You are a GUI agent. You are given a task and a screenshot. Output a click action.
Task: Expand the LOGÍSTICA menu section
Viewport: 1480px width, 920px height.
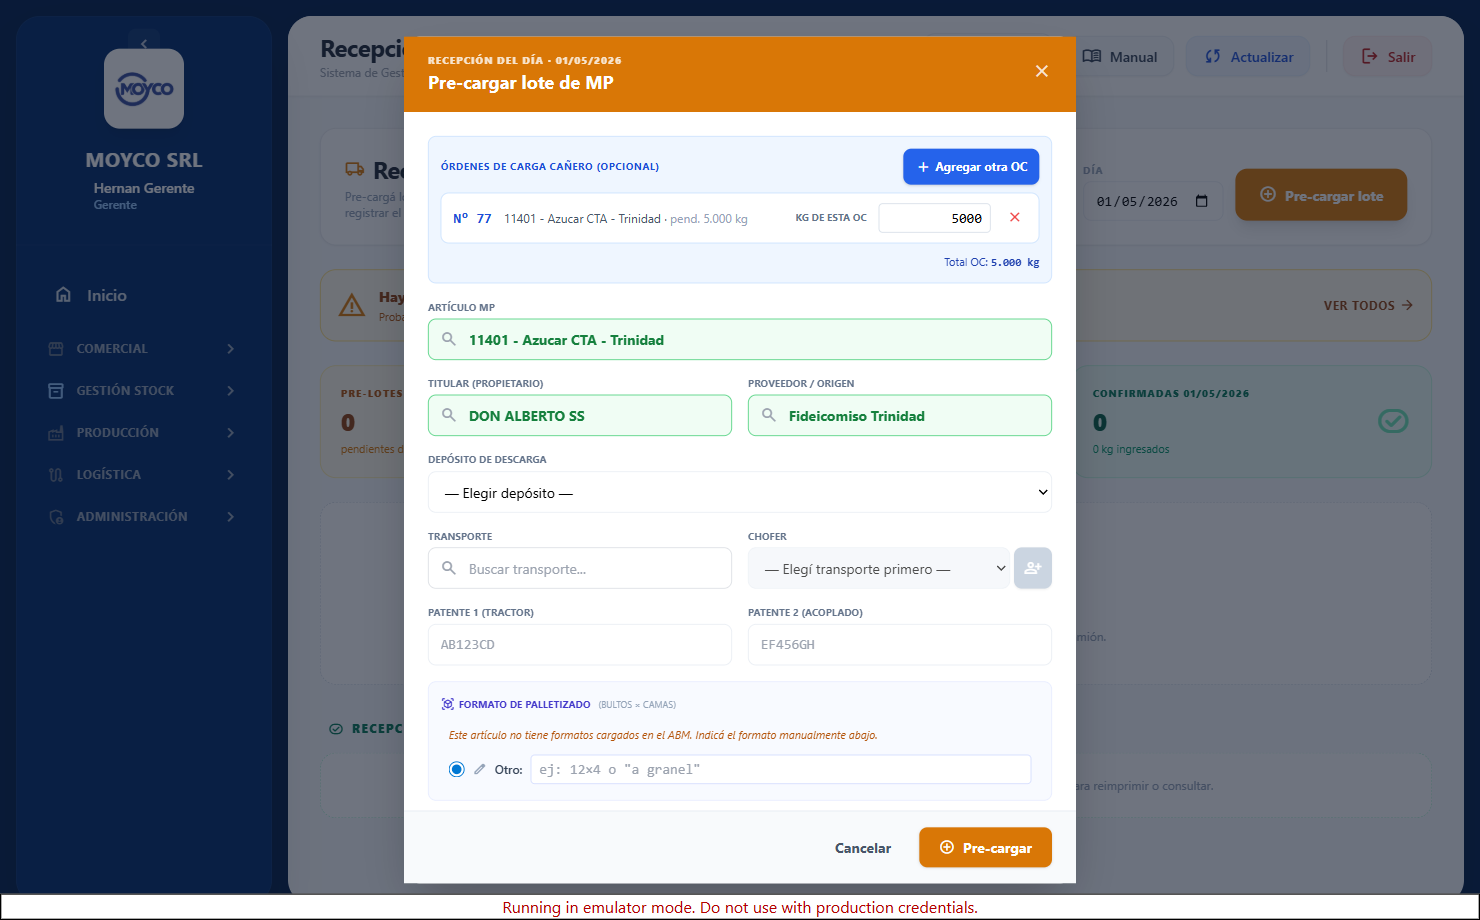(x=144, y=474)
